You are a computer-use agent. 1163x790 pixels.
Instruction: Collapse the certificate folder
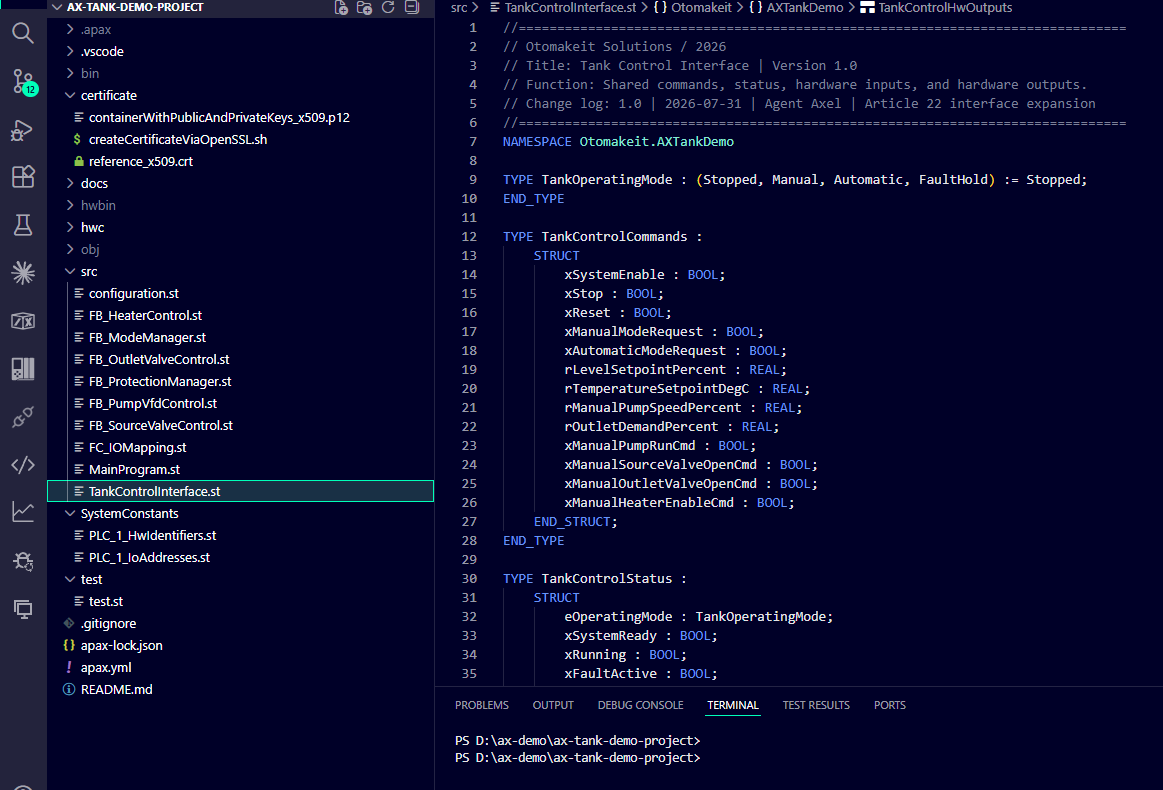click(x=240, y=96)
